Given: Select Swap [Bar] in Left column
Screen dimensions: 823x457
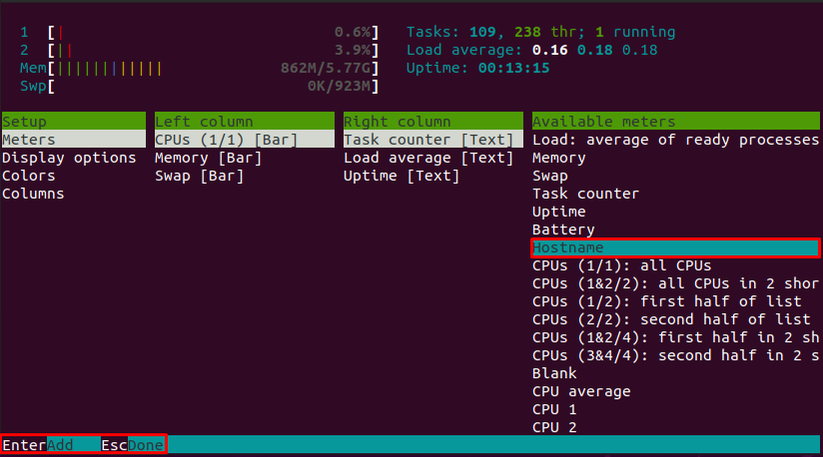Looking at the screenshot, I should click(199, 176).
